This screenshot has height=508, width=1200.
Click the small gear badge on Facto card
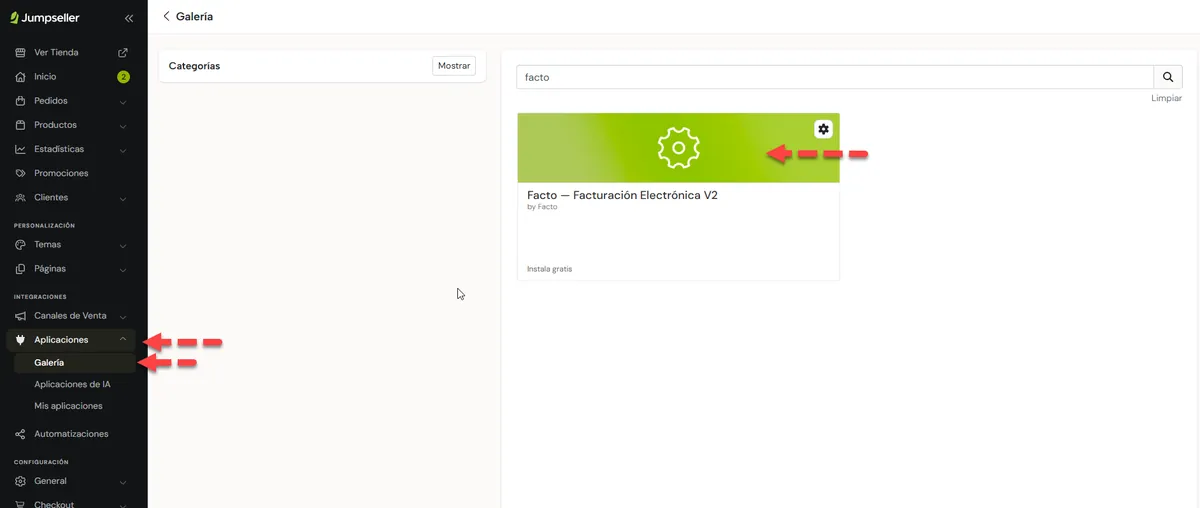823,129
